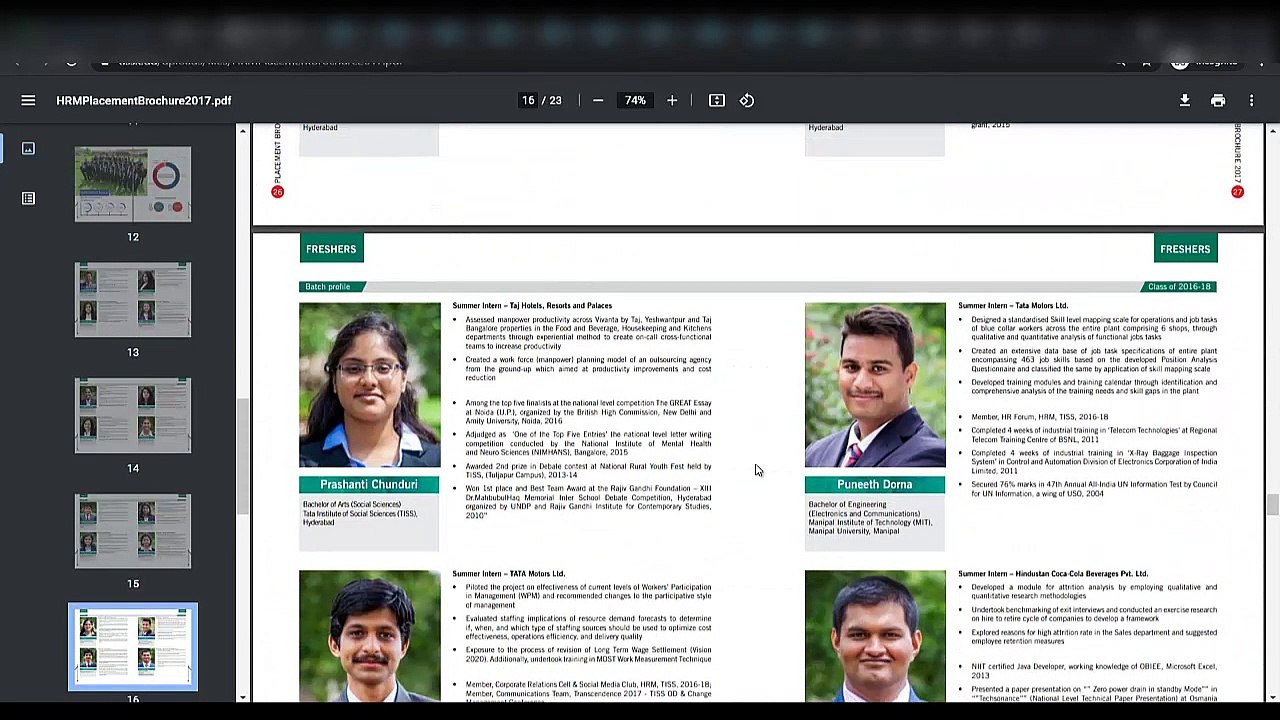The height and width of the screenshot is (720, 1280).
Task: Click the 'NIIT certified Java Developer' bullet
Action: coord(1094,670)
